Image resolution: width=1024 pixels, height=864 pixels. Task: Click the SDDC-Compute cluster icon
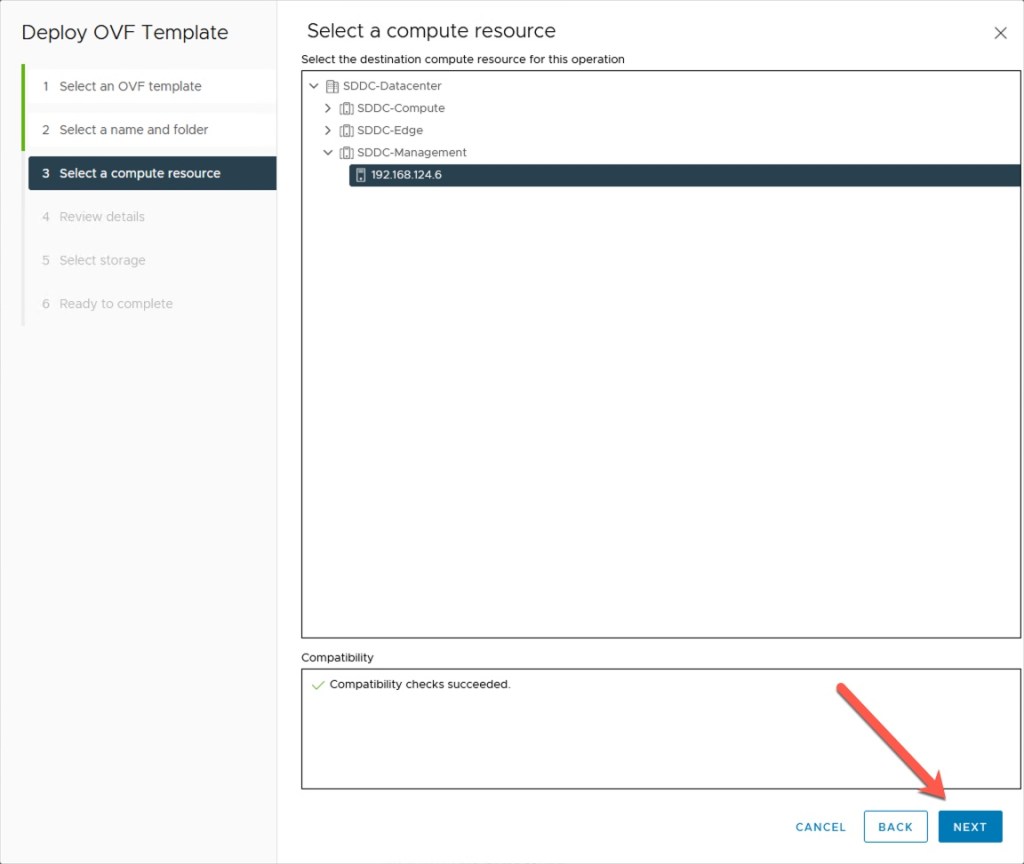tap(347, 108)
